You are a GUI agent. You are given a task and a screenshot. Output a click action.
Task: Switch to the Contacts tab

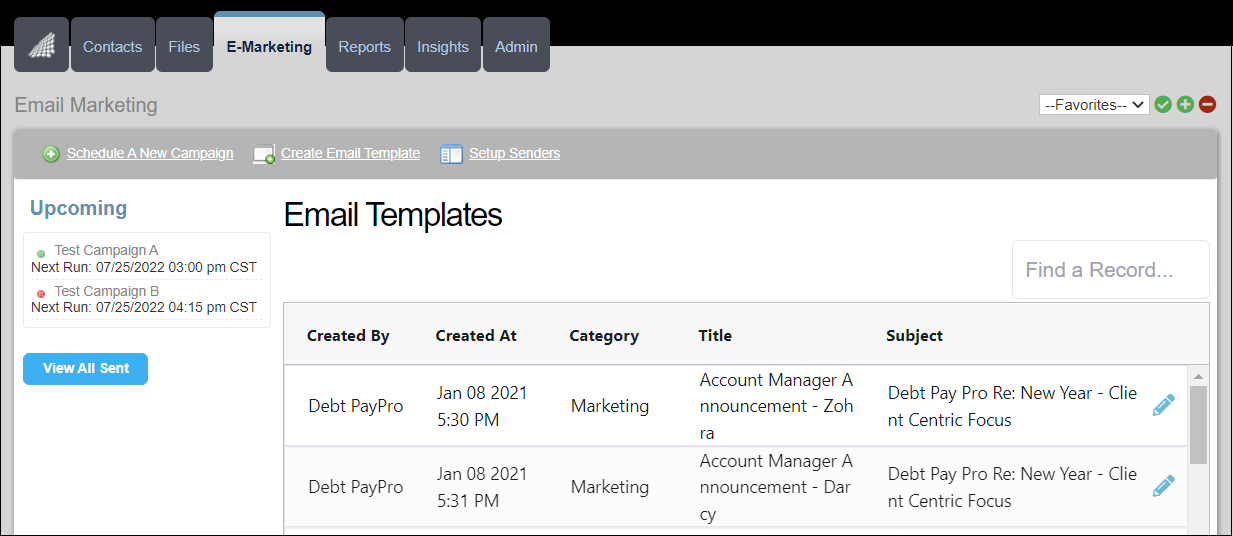pos(113,45)
